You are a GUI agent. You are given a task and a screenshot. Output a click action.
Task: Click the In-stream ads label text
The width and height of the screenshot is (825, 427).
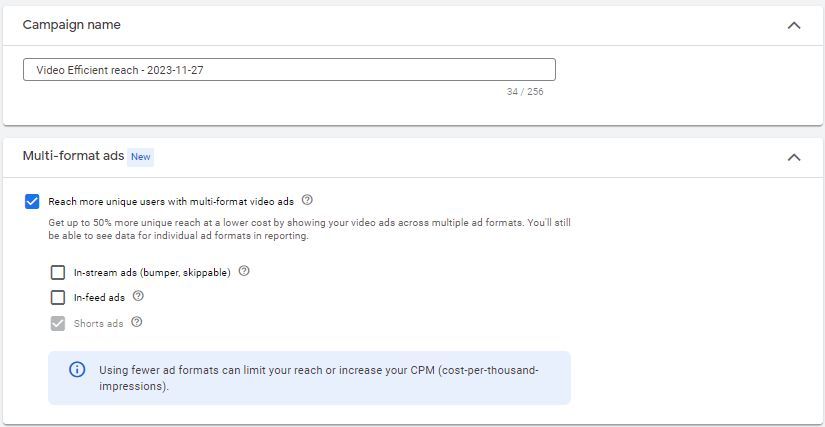point(152,273)
